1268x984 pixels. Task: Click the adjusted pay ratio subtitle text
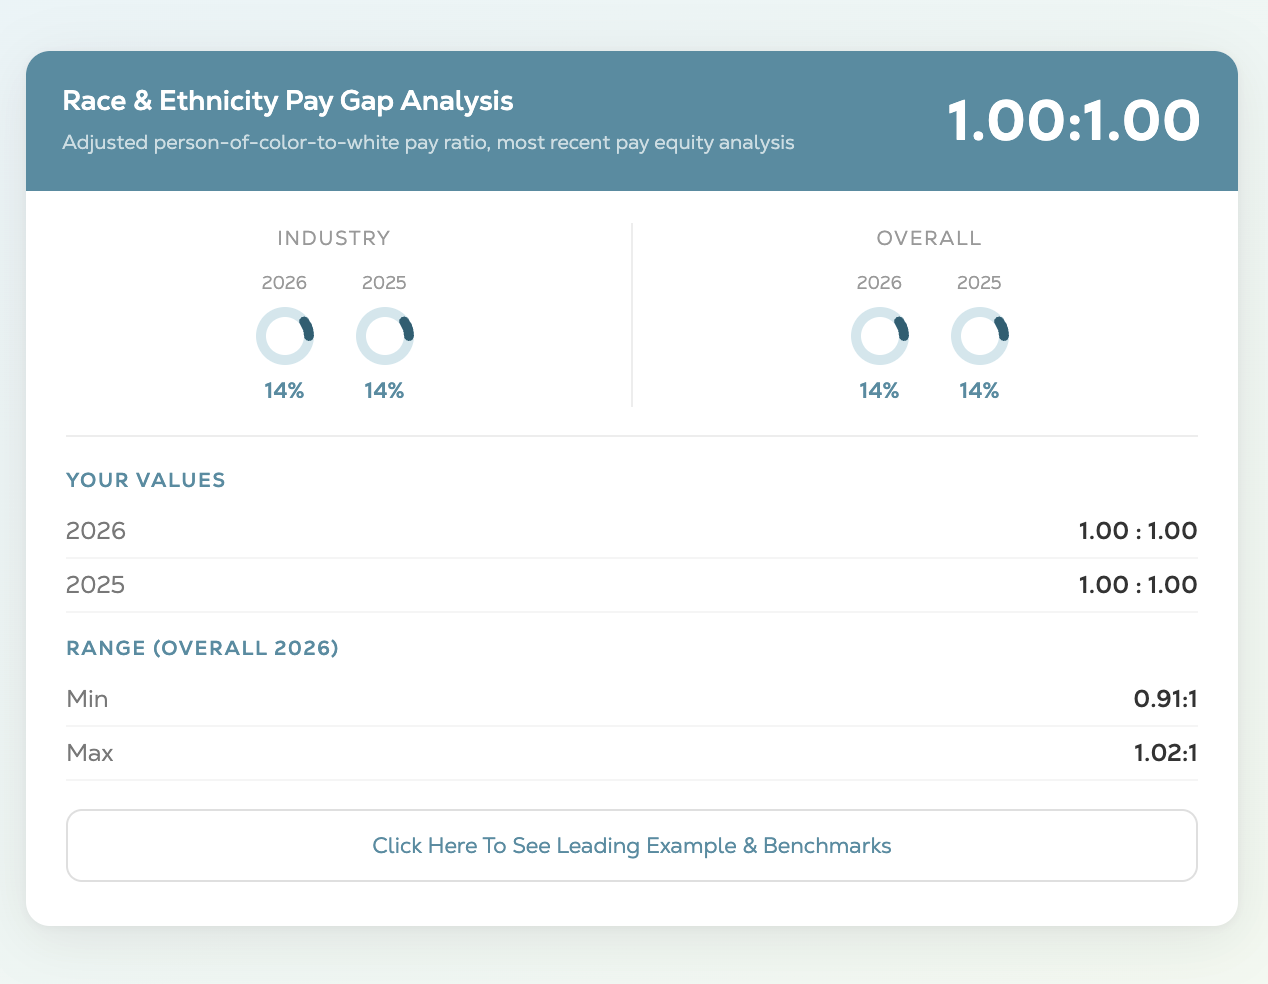tap(428, 142)
